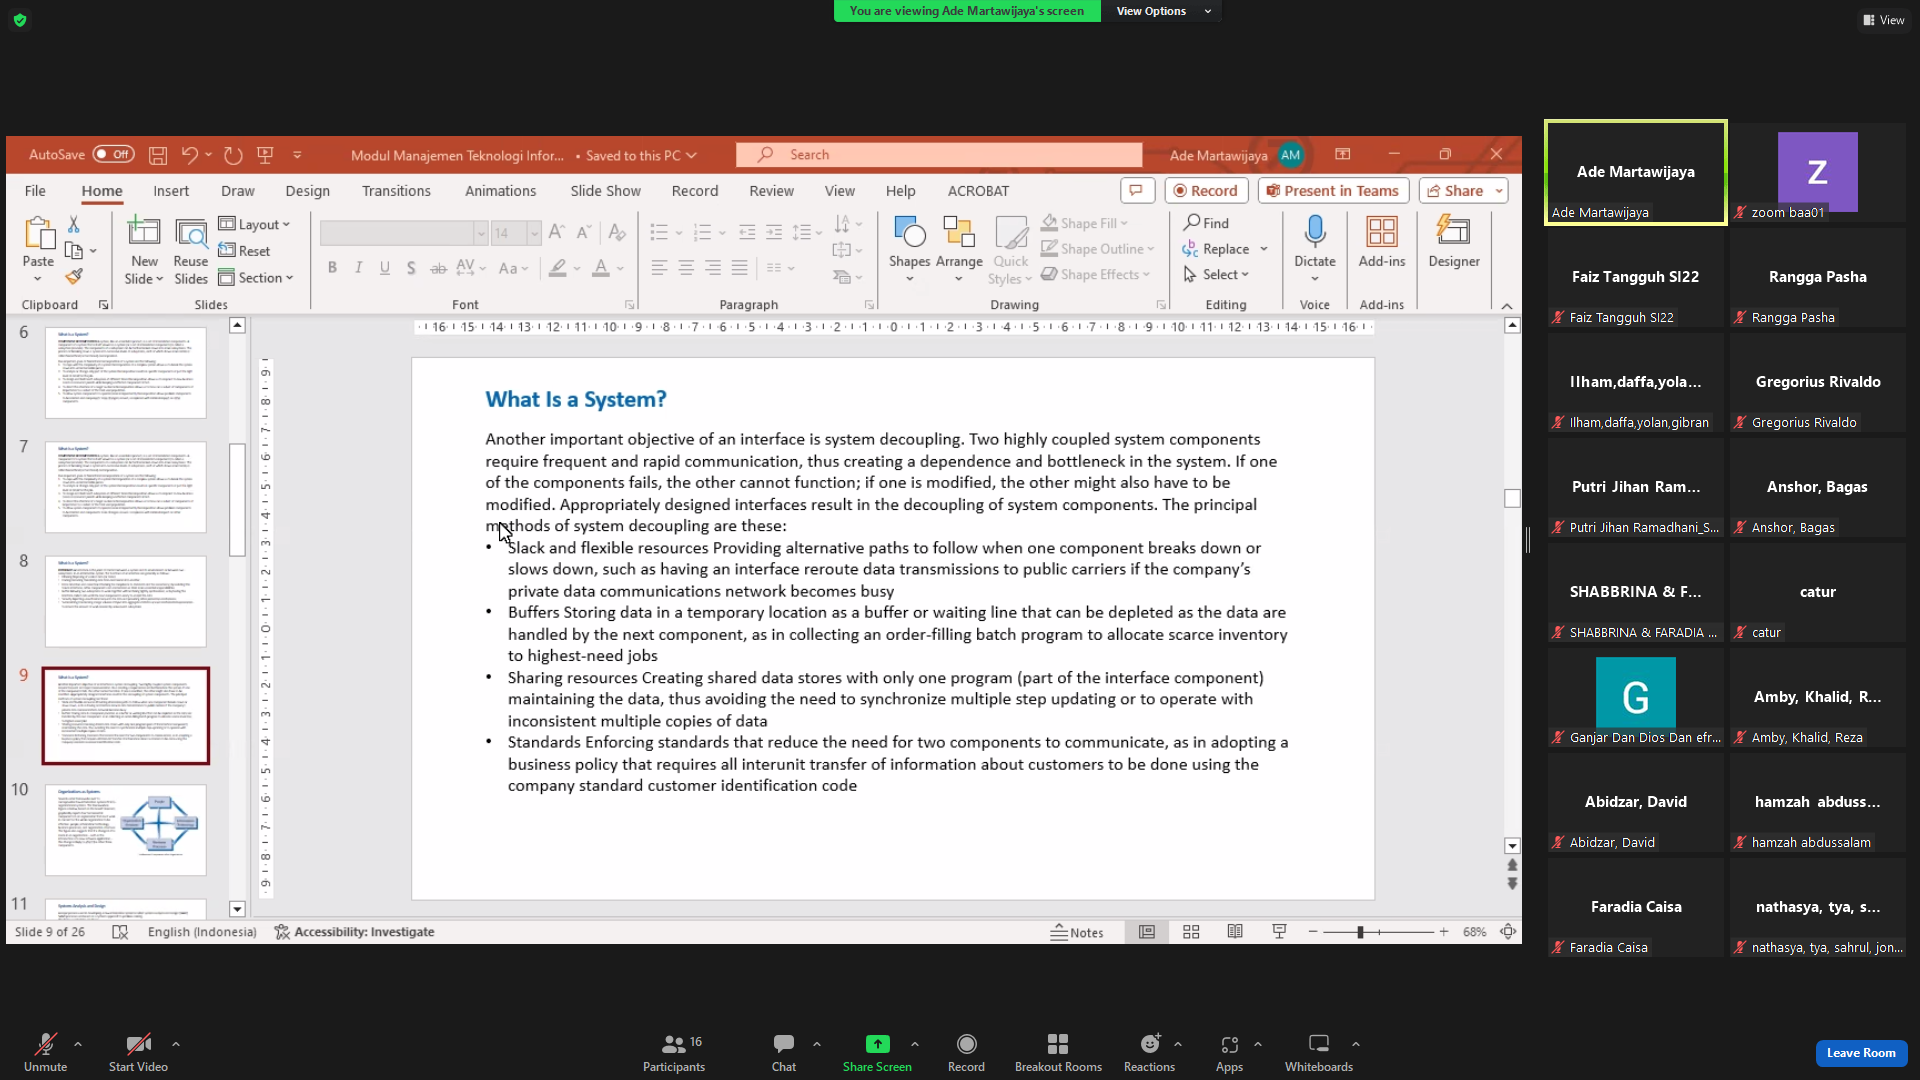Click the New Slide icon
Viewport: 1920px width, 1080px height.
coord(144,232)
